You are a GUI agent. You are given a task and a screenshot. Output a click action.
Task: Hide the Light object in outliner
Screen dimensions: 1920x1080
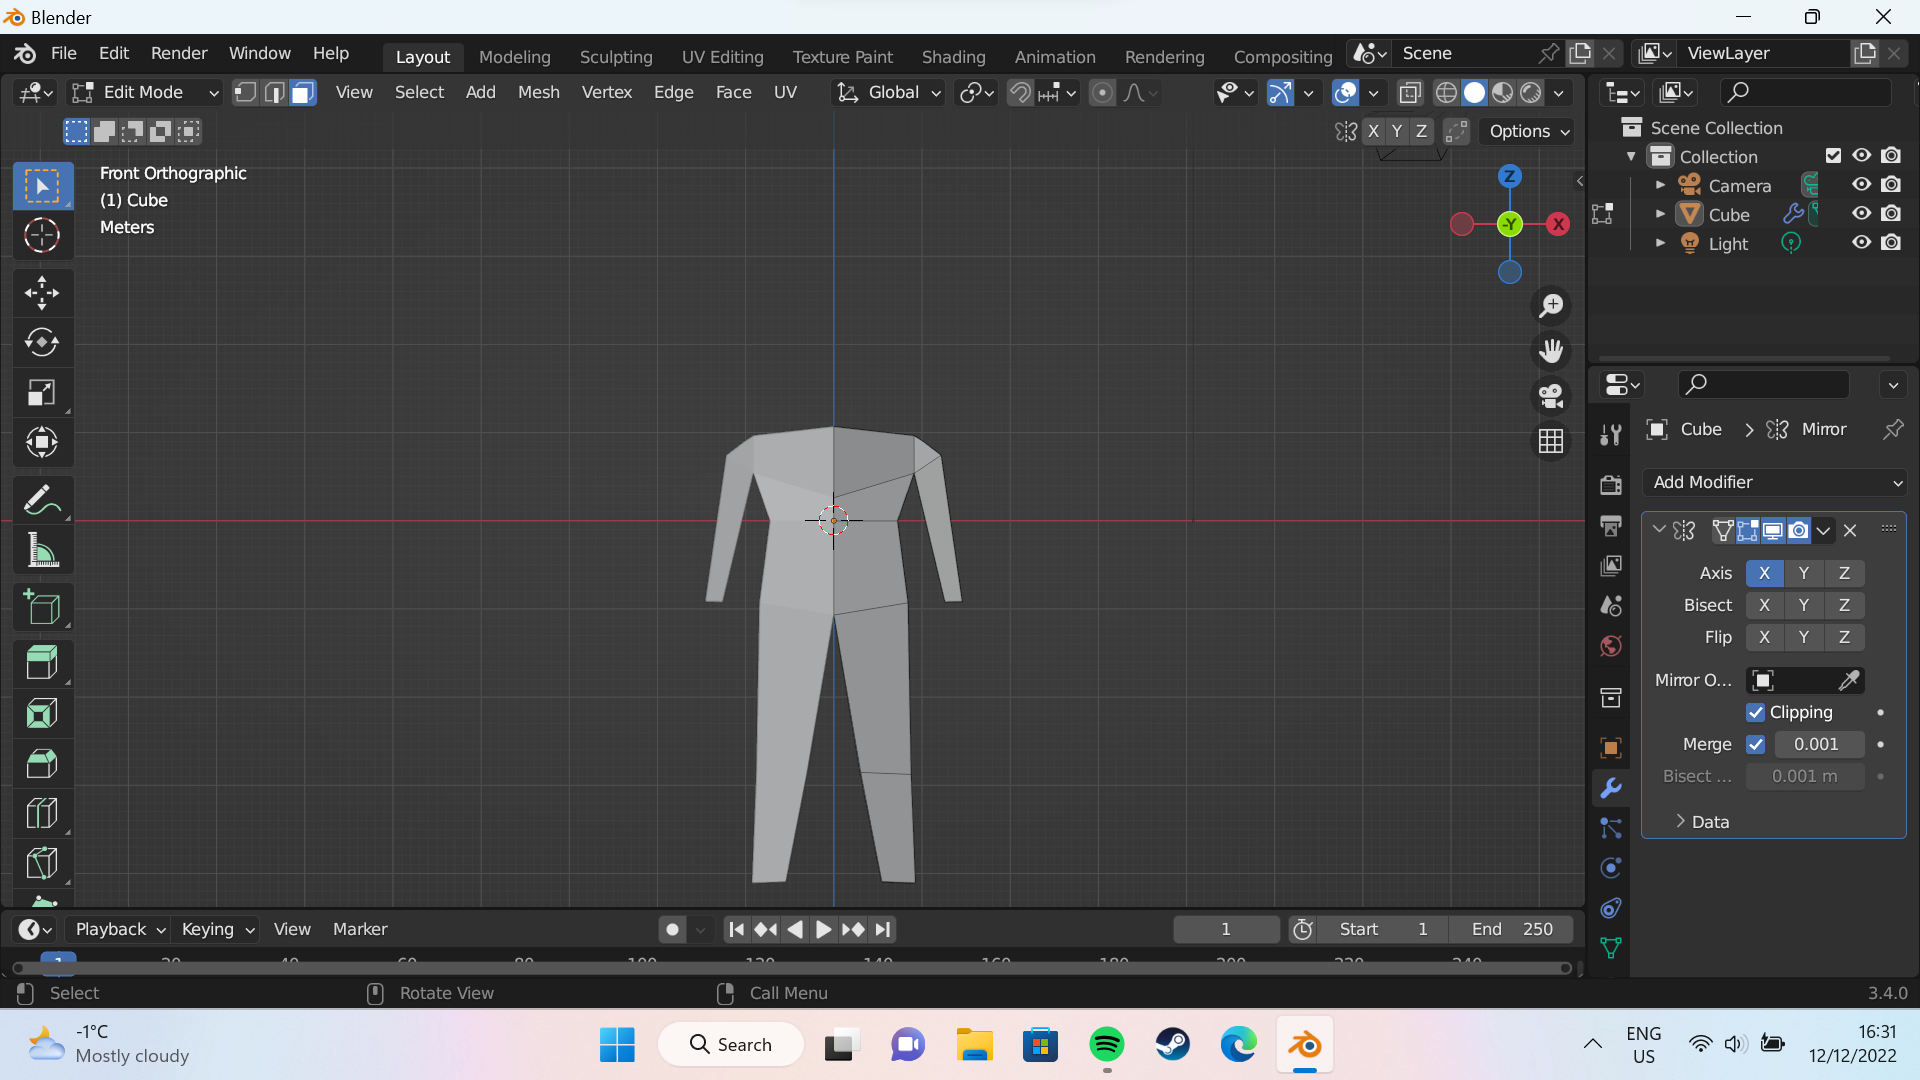point(1861,243)
